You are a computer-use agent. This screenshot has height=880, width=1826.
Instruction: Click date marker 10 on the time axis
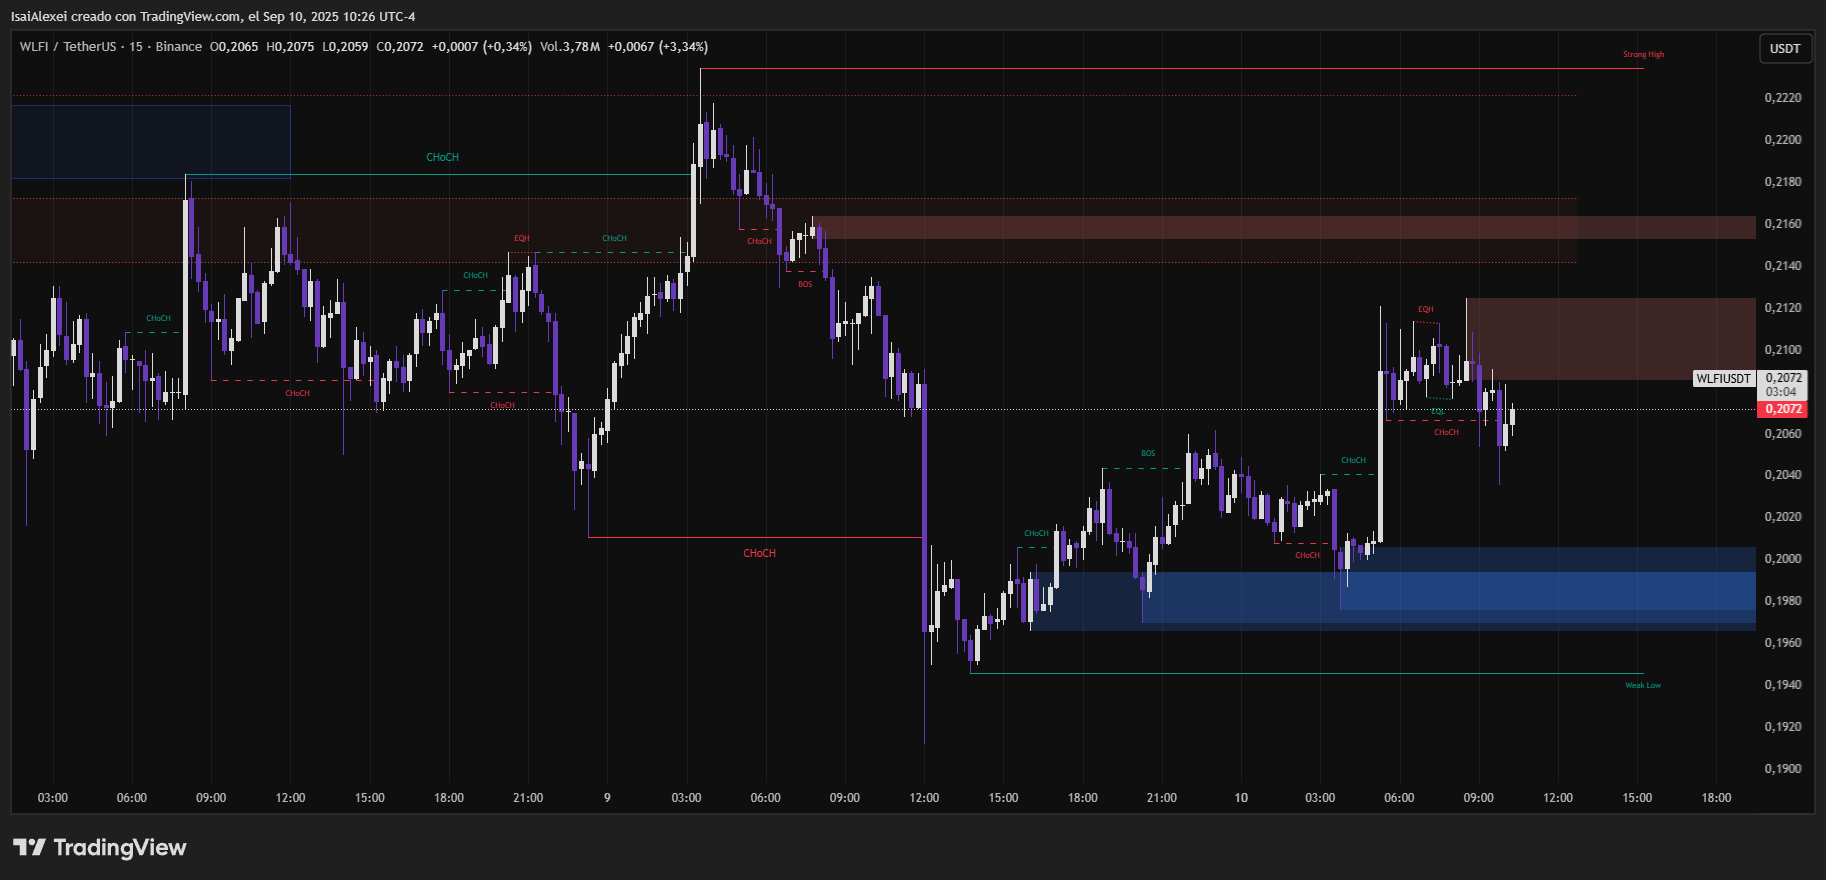coord(1240,797)
